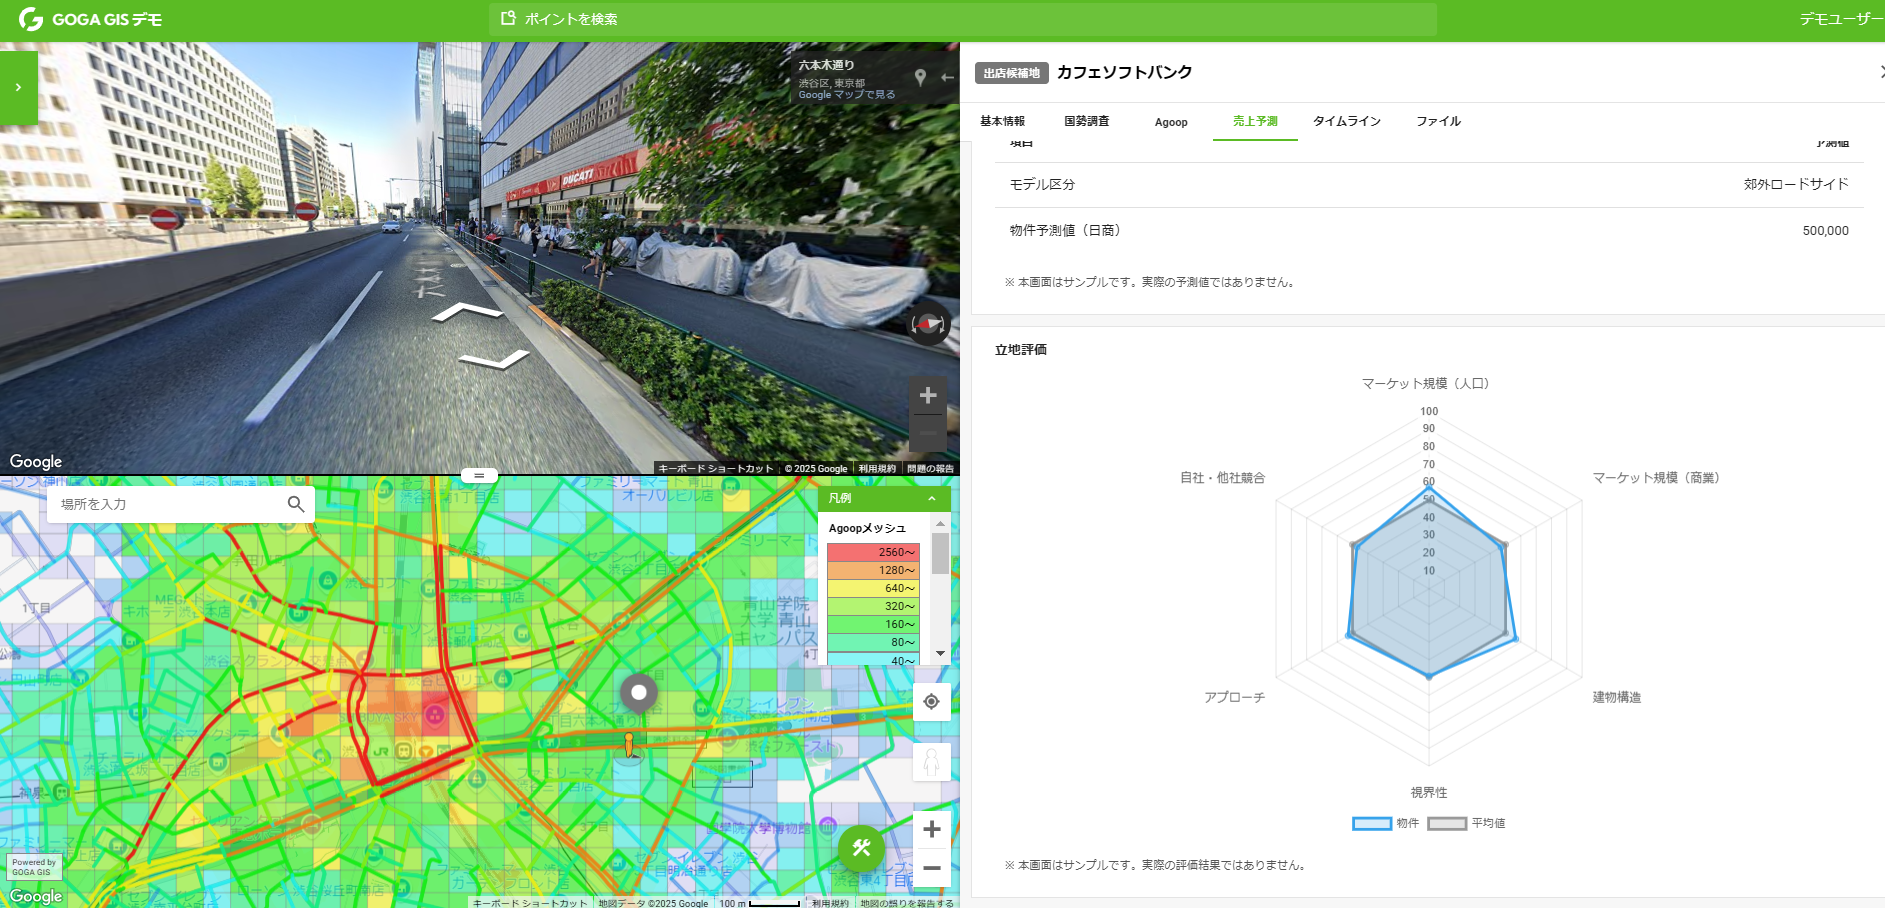Switch to the 基本情報 tab
The width and height of the screenshot is (1885, 908).
(1002, 121)
